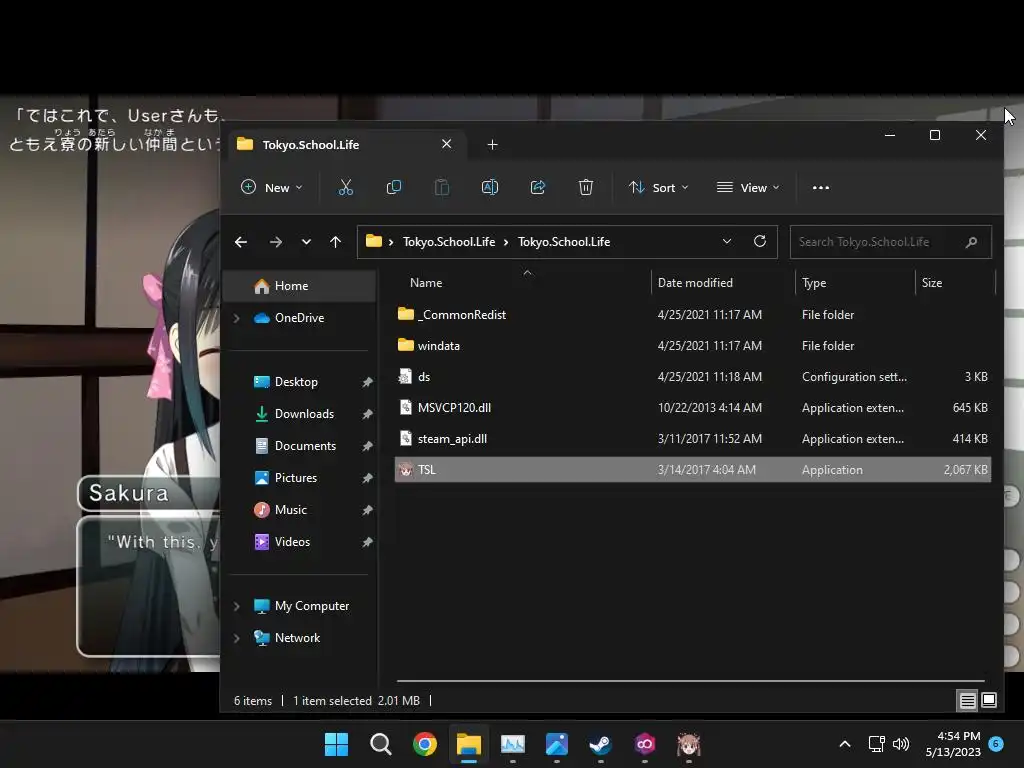Open Videos in Quick access
The image size is (1024, 768).
pos(292,542)
